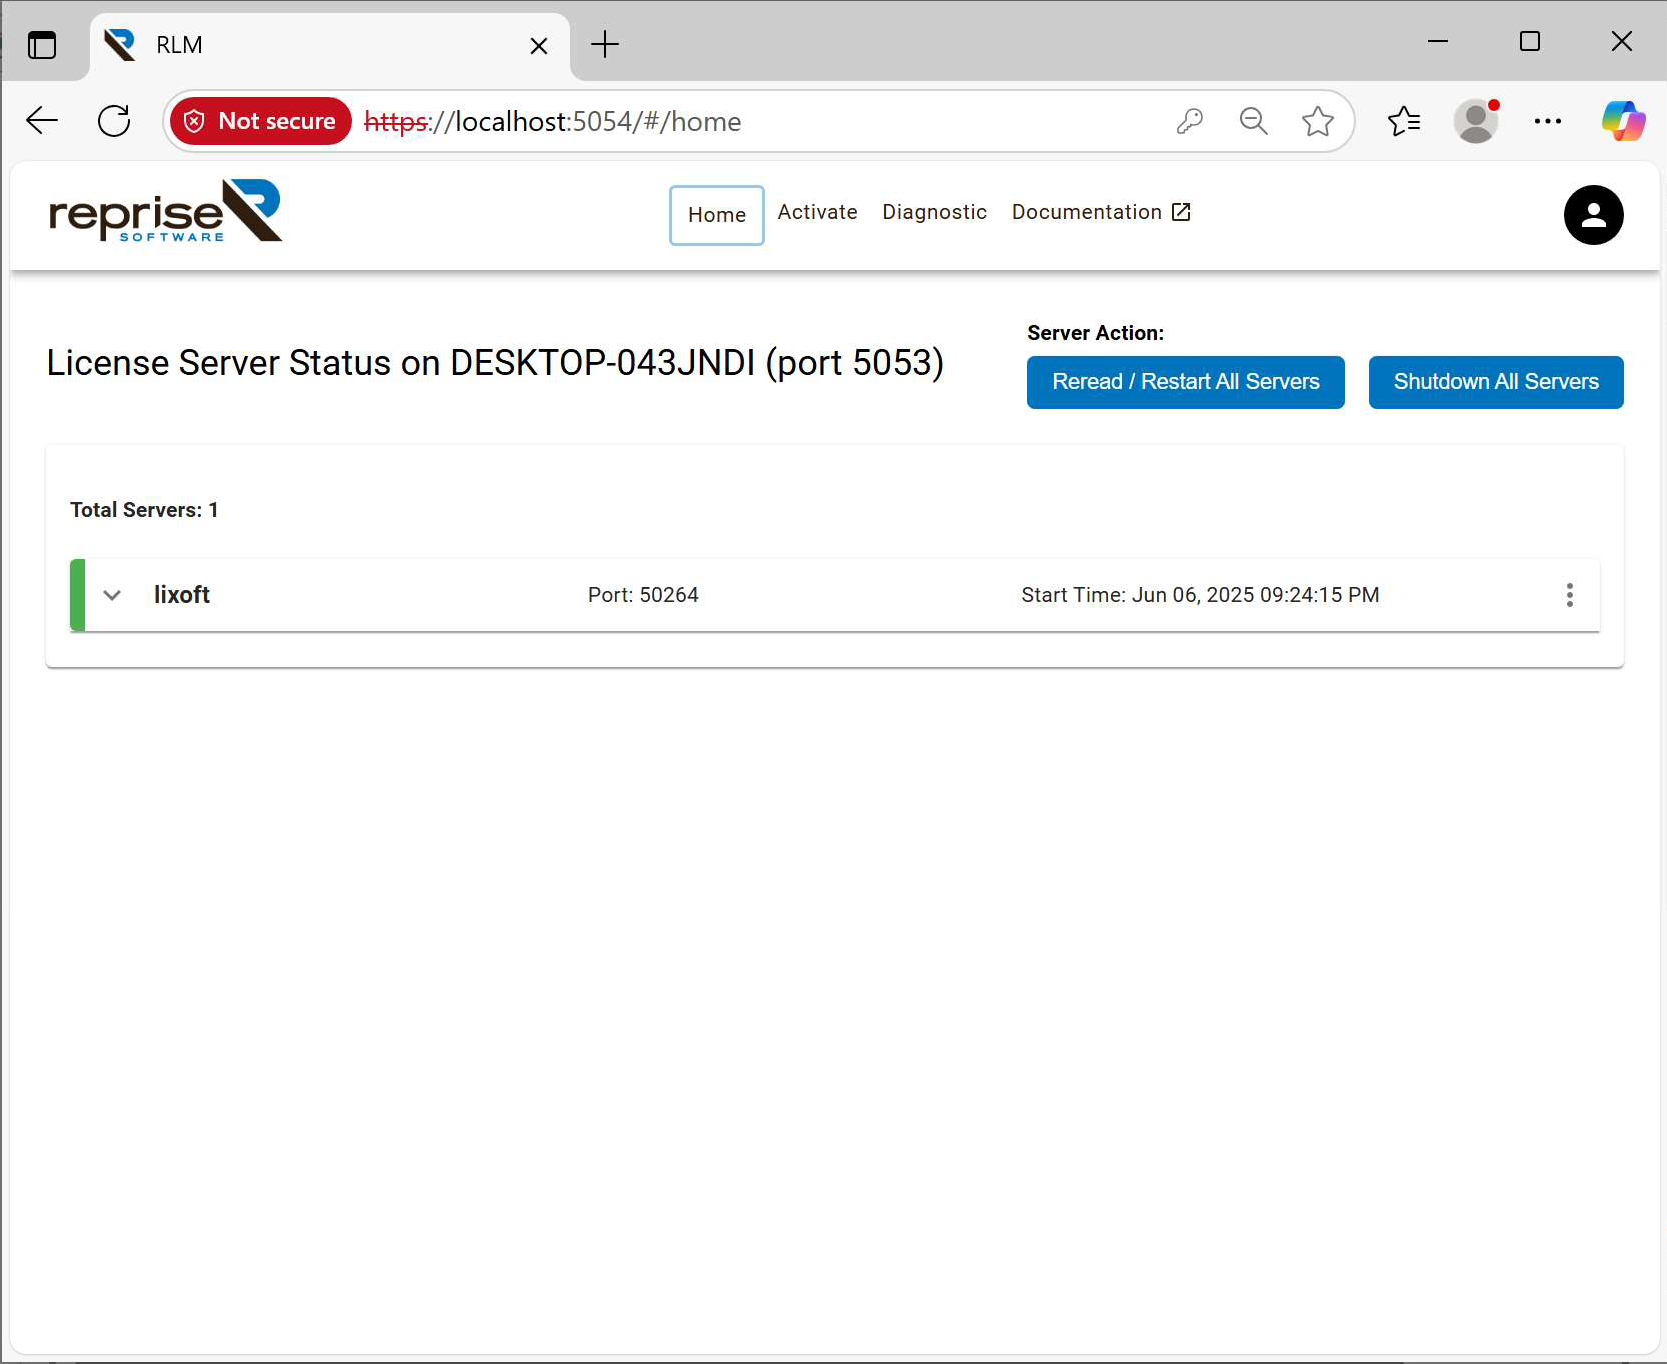Add page to favorites star icon
The height and width of the screenshot is (1364, 1667).
tap(1317, 121)
